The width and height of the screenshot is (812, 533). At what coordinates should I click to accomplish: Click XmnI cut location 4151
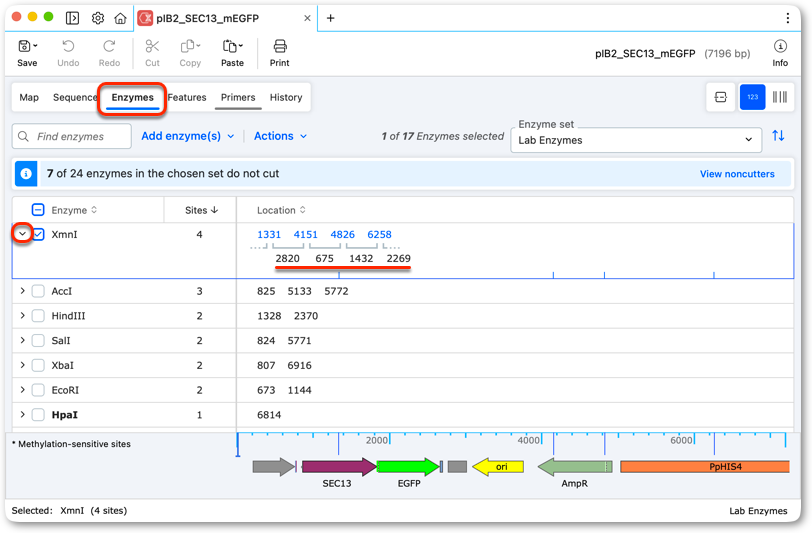(306, 235)
